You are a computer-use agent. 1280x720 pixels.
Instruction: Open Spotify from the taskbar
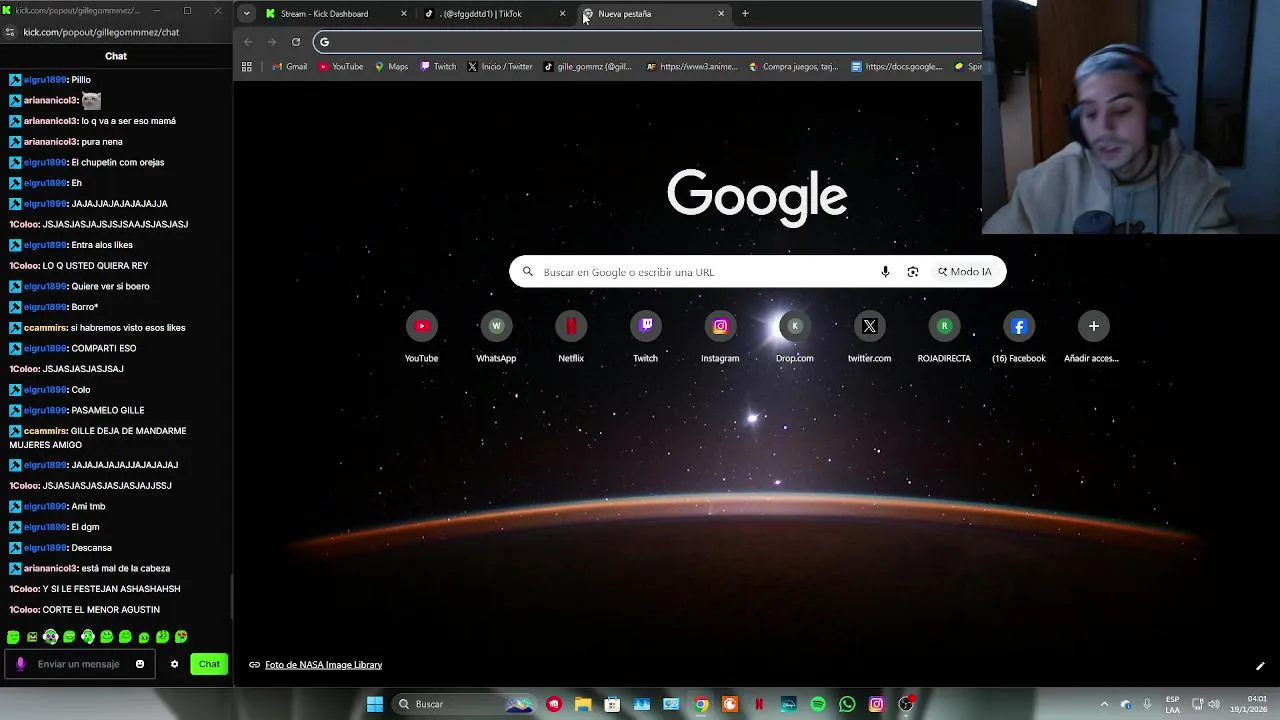(818, 704)
